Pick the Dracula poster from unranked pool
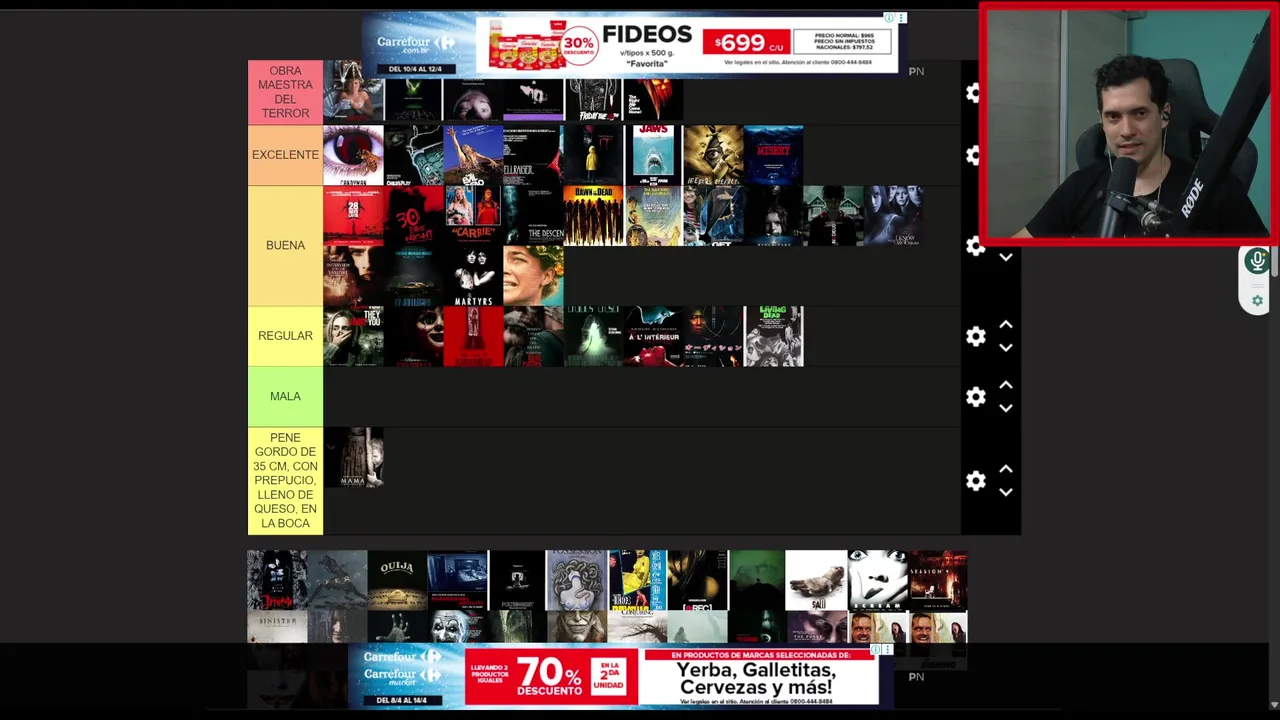Viewport: 1280px width, 720px height. point(277,580)
